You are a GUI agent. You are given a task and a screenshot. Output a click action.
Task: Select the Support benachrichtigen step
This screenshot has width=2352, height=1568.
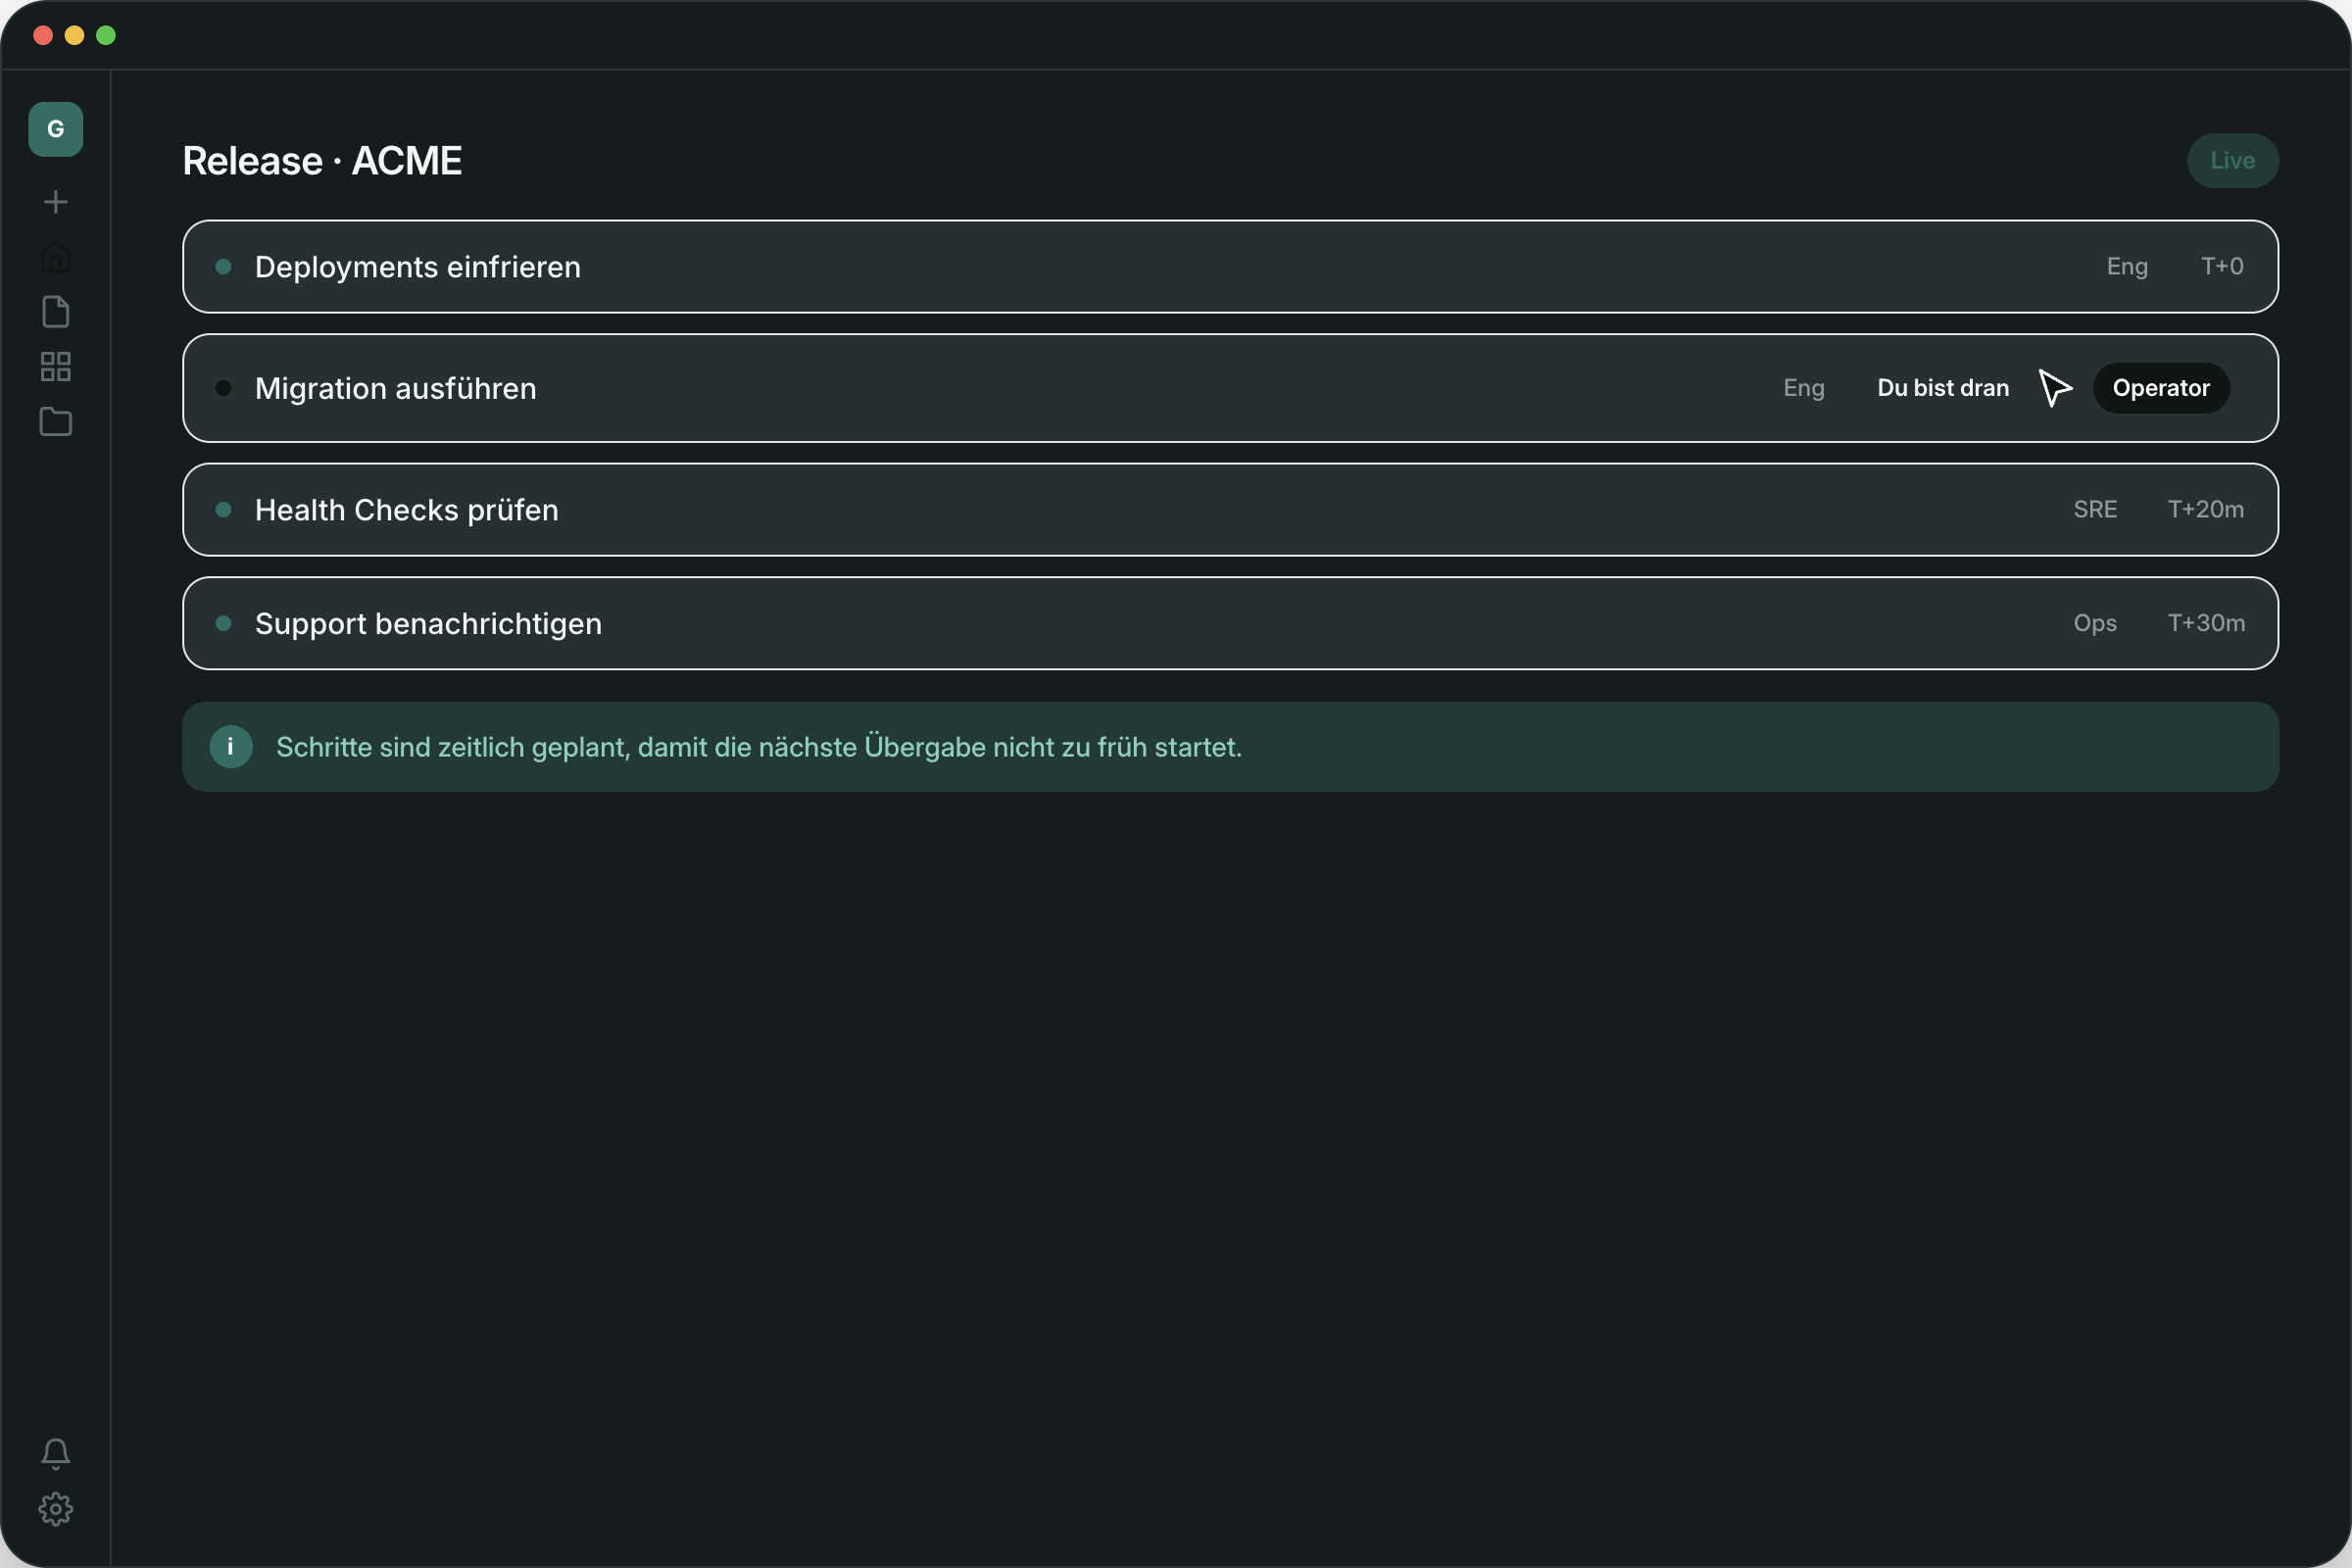click(1230, 624)
